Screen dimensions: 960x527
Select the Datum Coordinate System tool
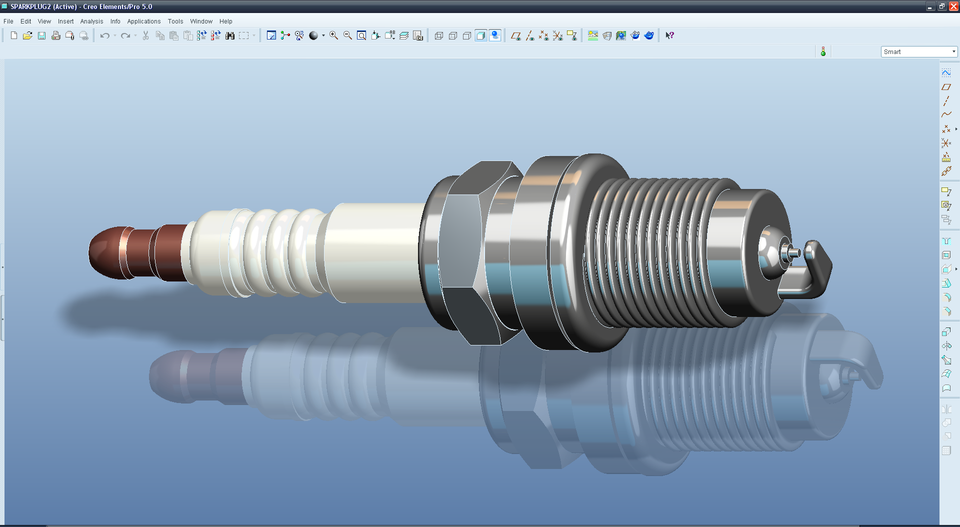pyautogui.click(x=946, y=143)
